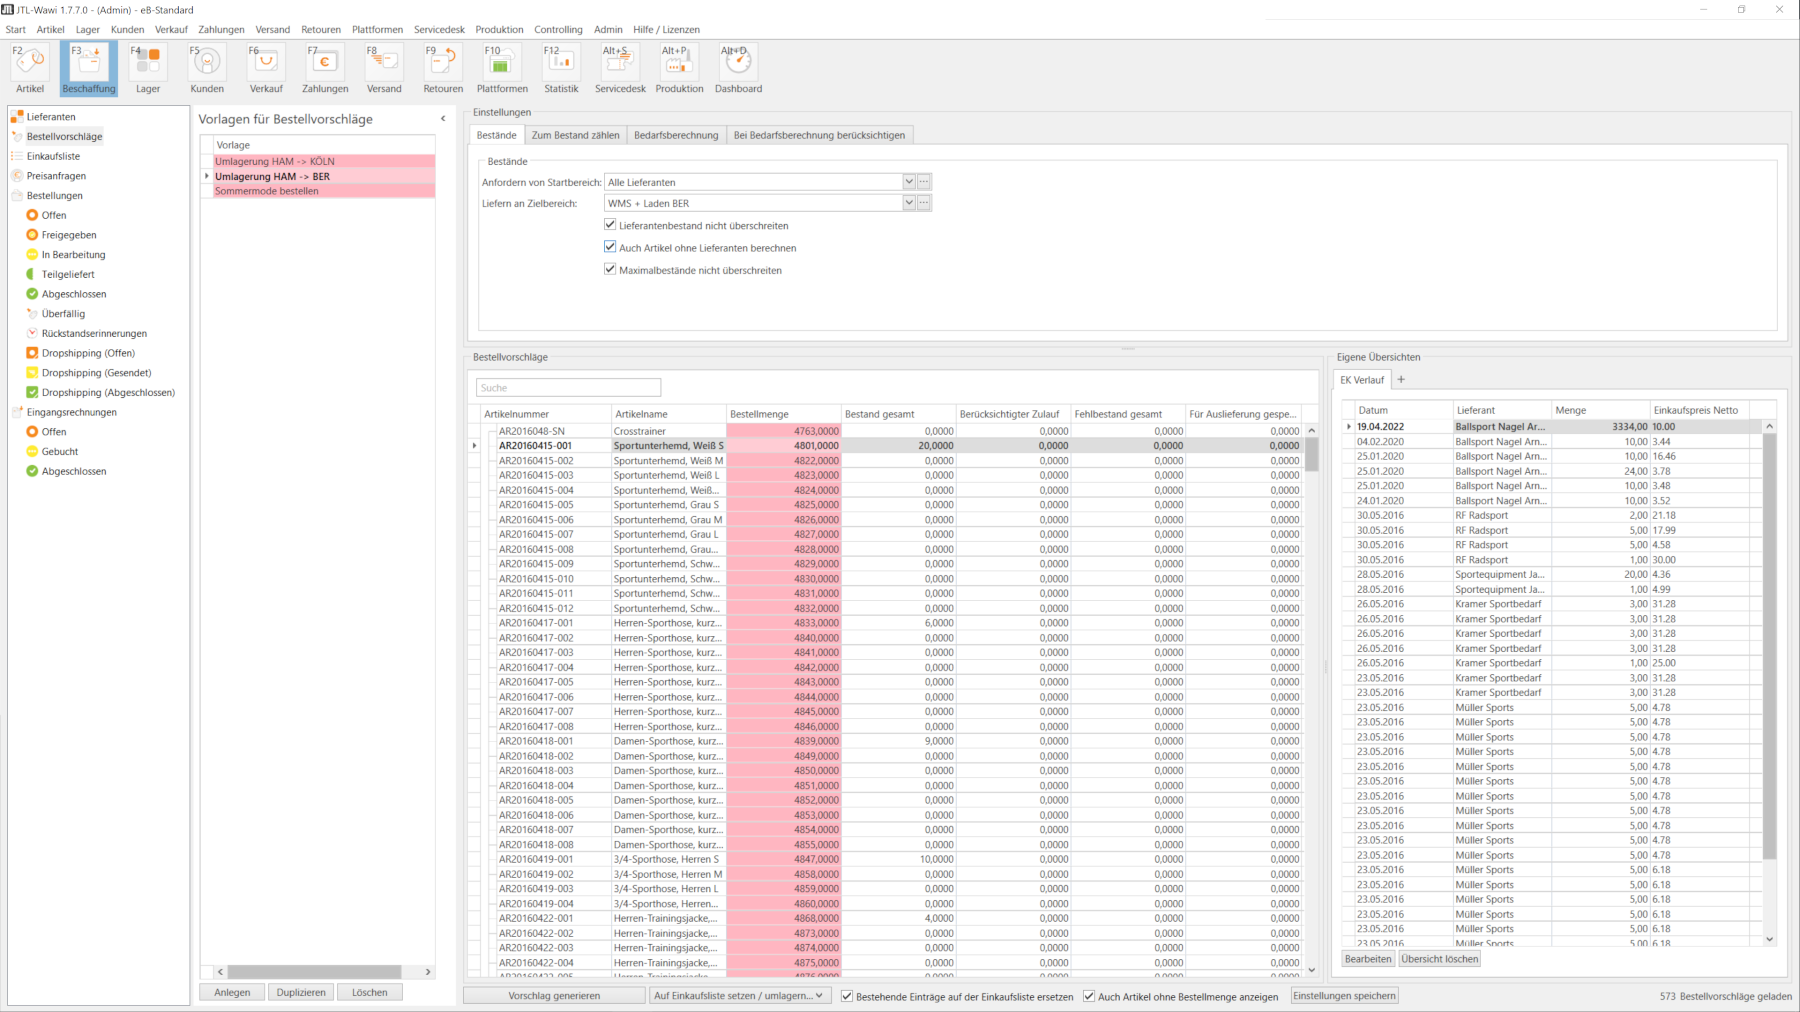Open the Controlling menu
1800x1012 pixels.
[x=558, y=29]
